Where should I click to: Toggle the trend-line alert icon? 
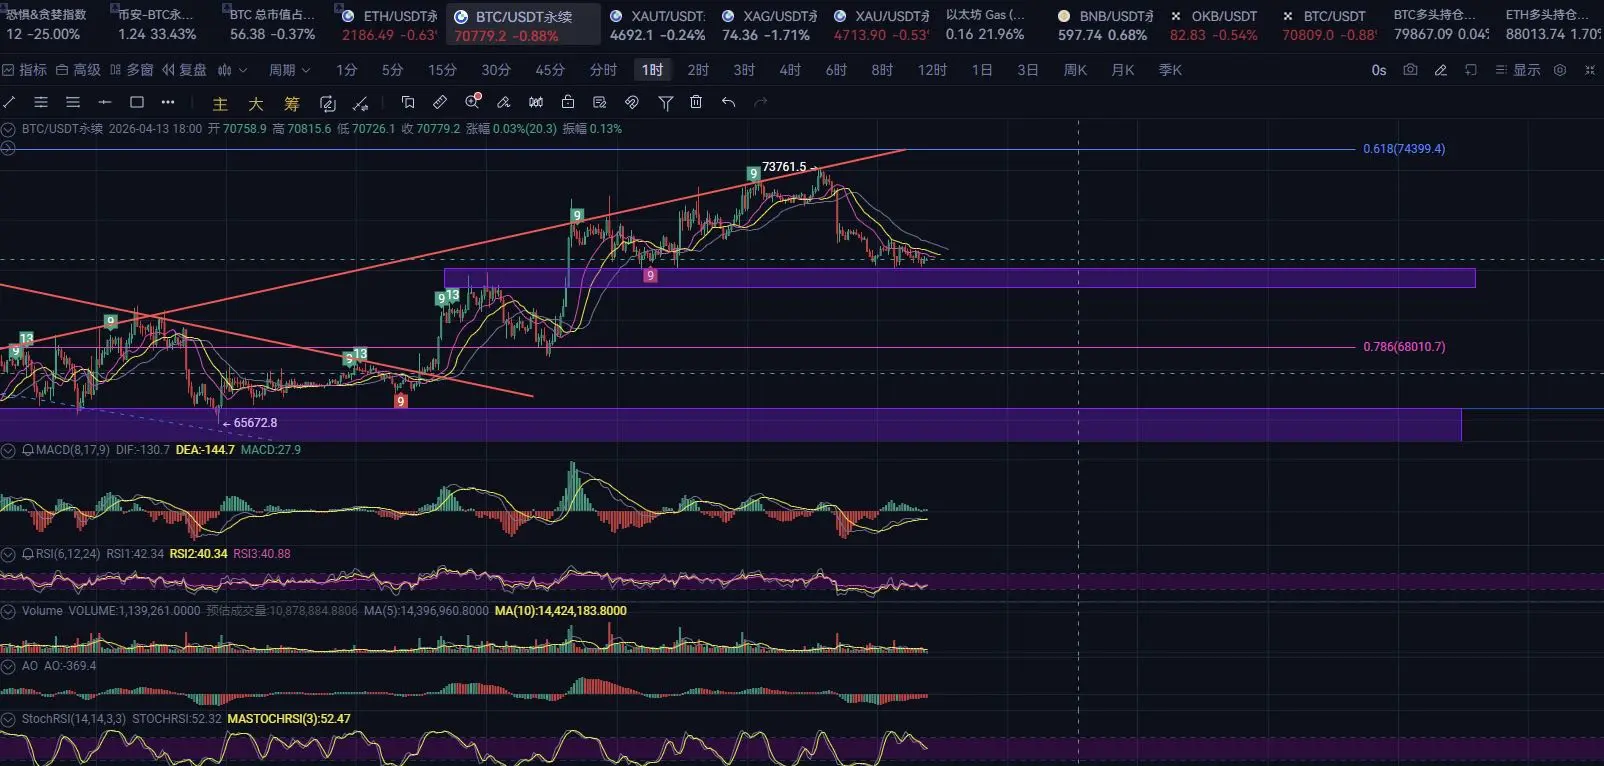tap(361, 103)
